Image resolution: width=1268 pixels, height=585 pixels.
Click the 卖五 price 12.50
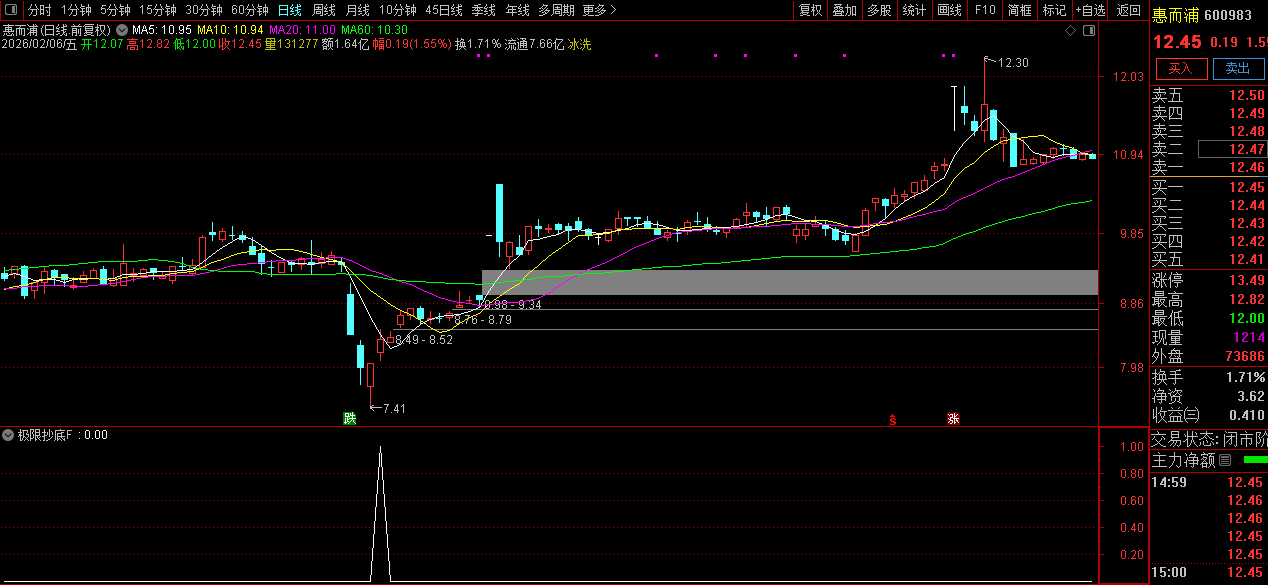coord(1246,96)
